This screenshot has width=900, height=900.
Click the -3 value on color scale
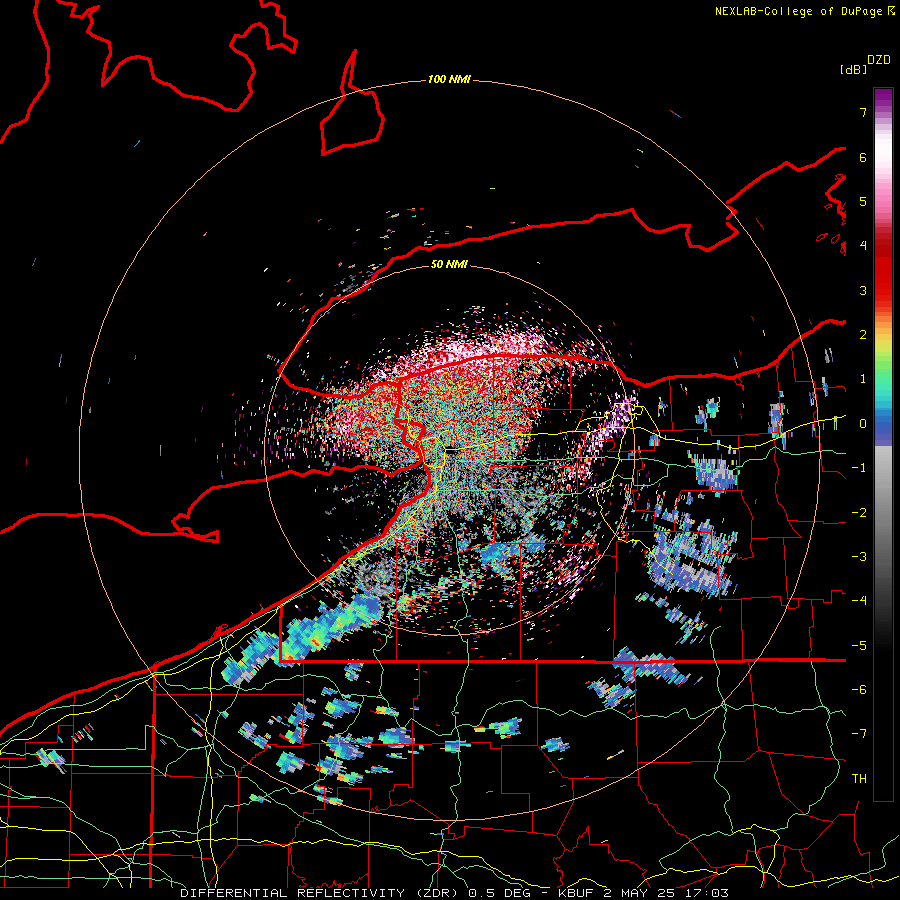(x=859, y=556)
